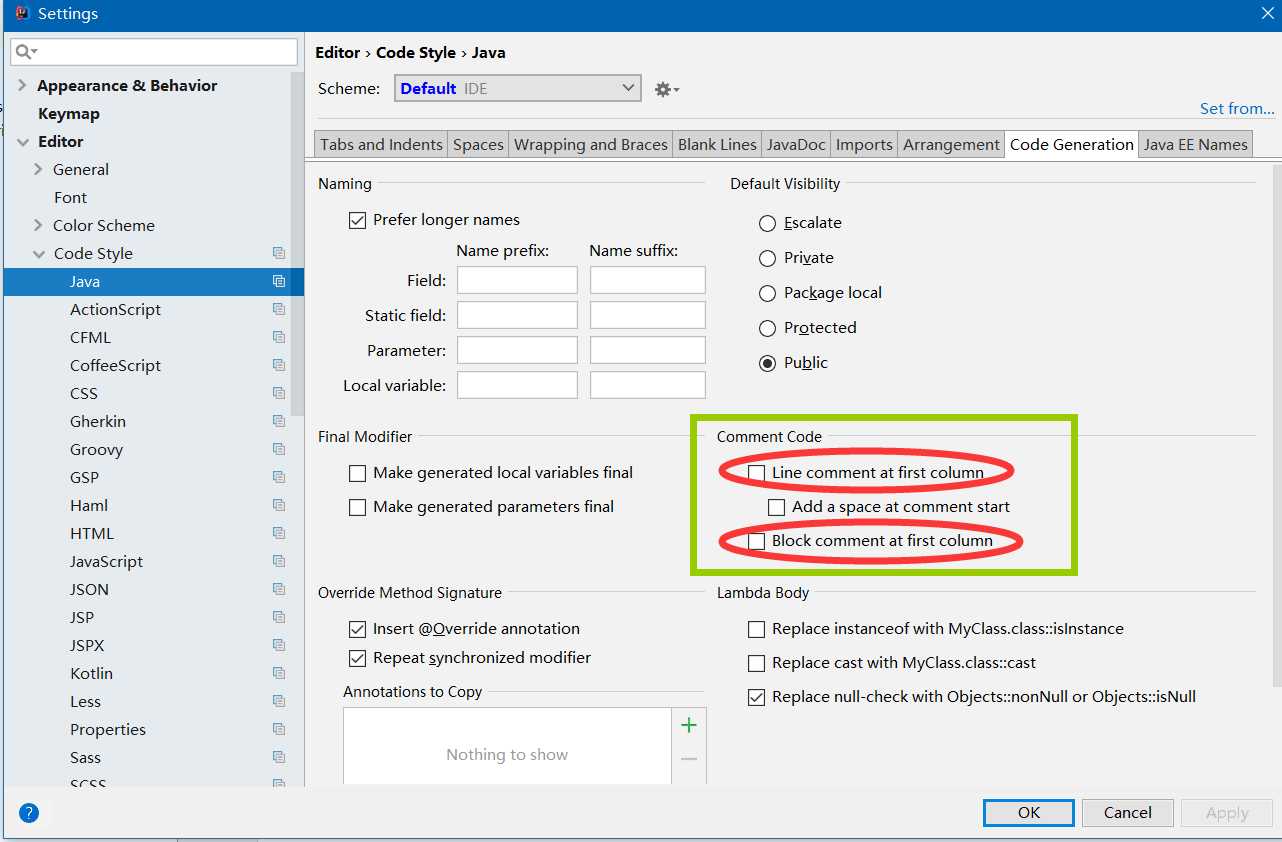
Task: Click the copy icon beside JSON
Action: click(279, 589)
